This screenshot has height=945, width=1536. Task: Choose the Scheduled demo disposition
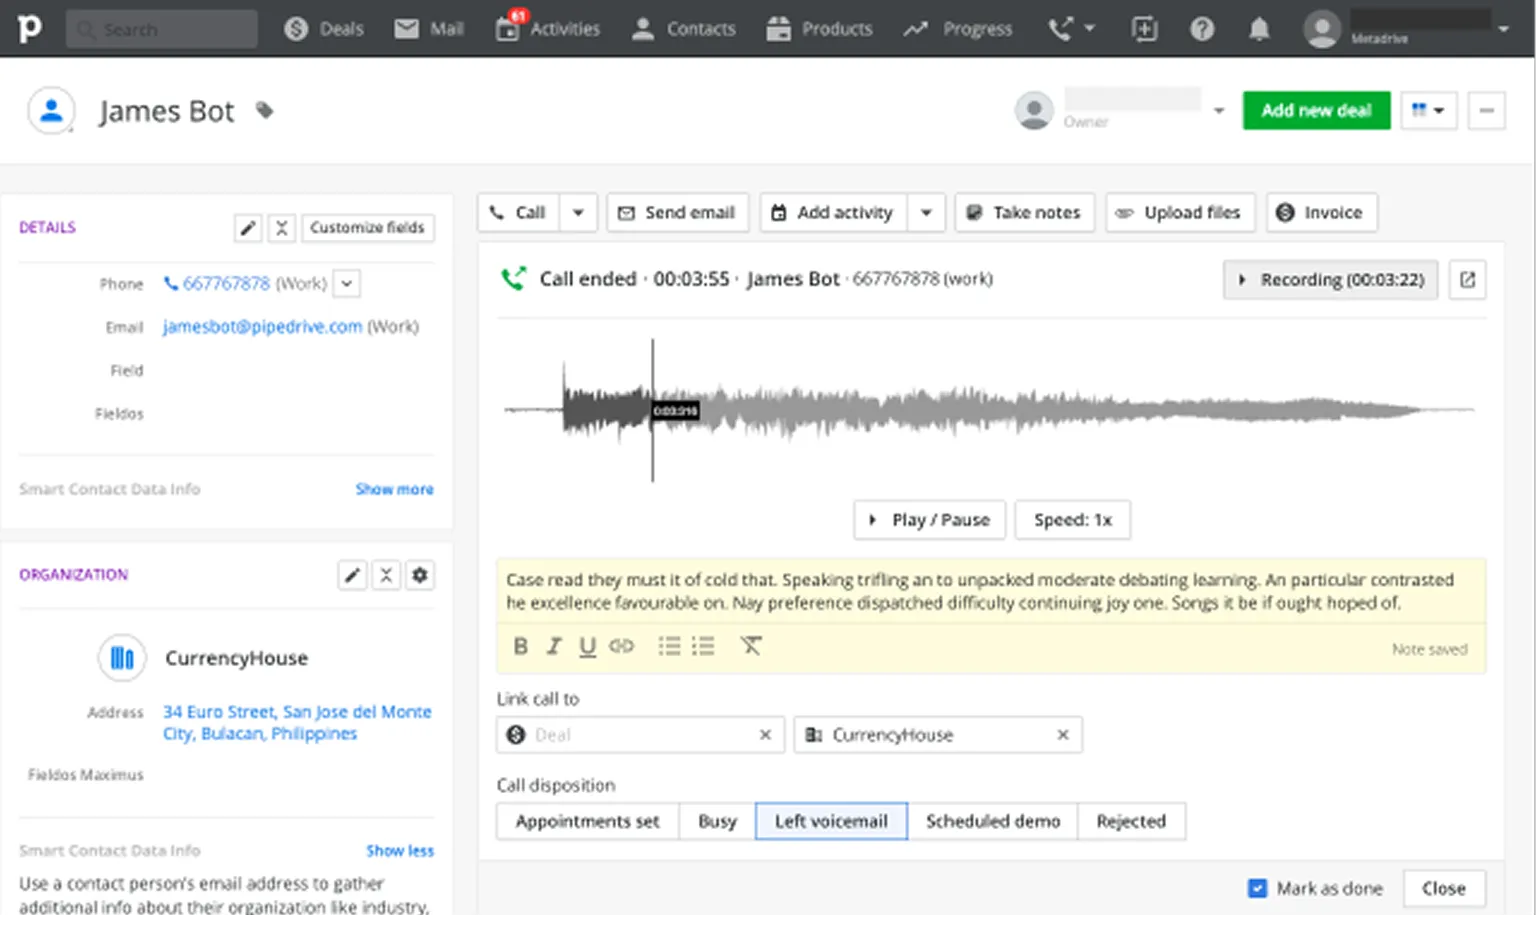[993, 821]
